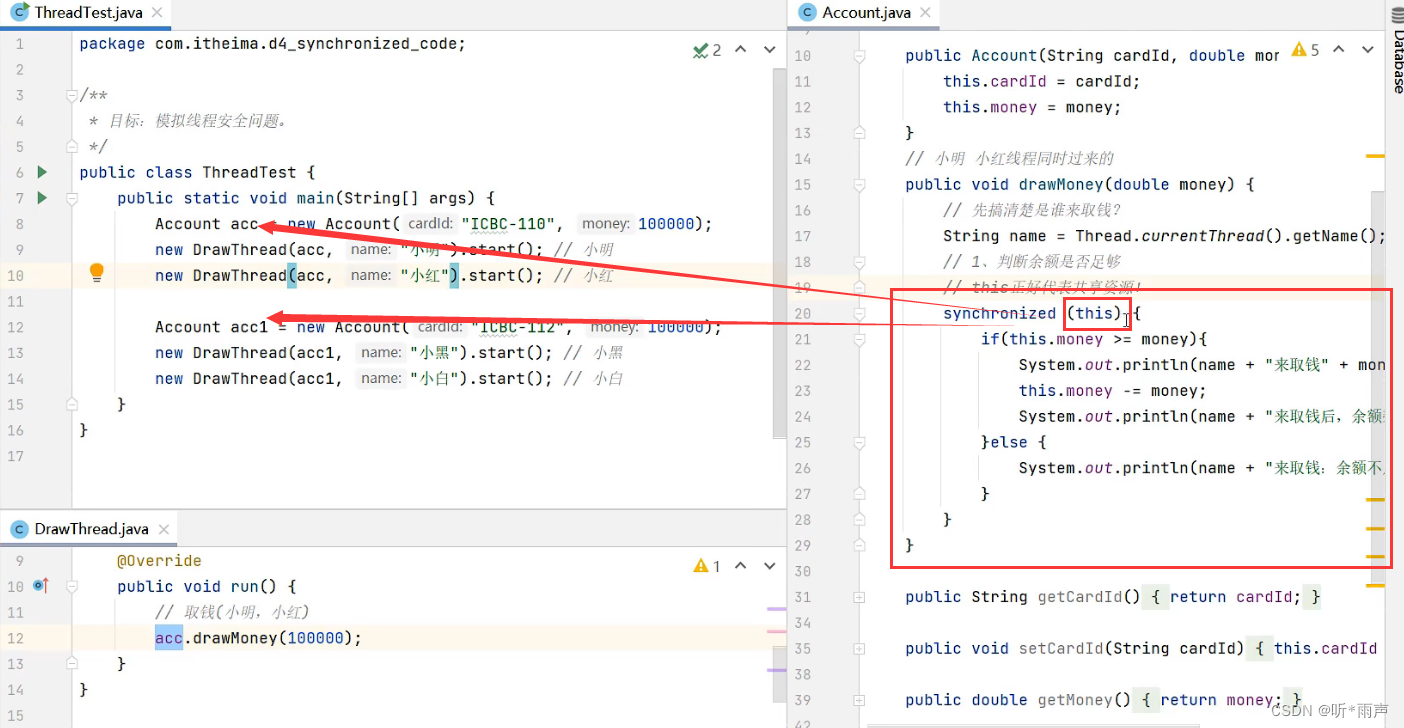Go to previous highlighted problem in Account.java

(x=1339, y=49)
